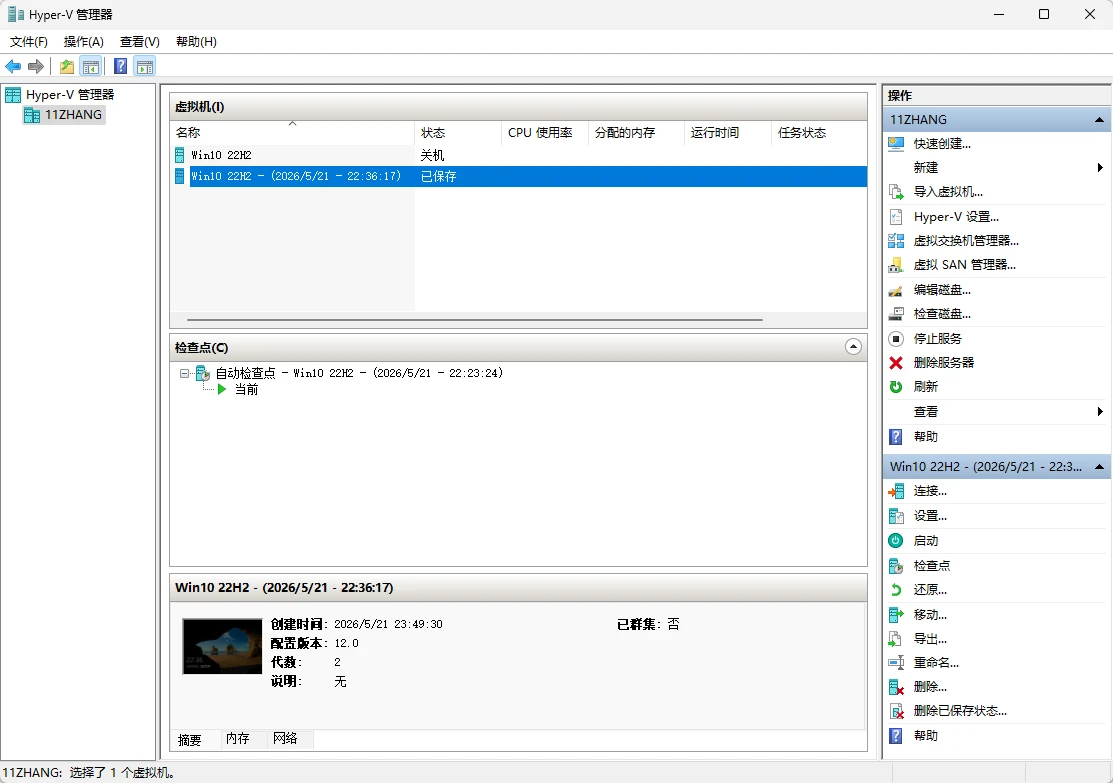Click the 虚拟交换机管理器 icon
The width and height of the screenshot is (1113, 783).
(x=896, y=241)
